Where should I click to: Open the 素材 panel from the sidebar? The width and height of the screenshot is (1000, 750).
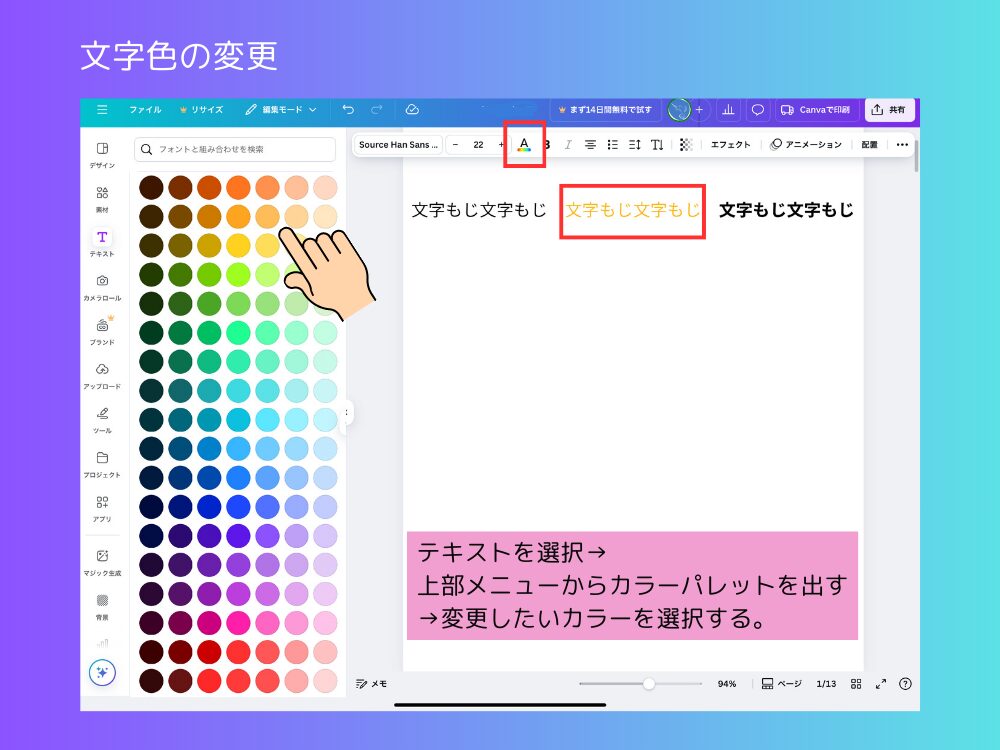pyautogui.click(x=102, y=198)
